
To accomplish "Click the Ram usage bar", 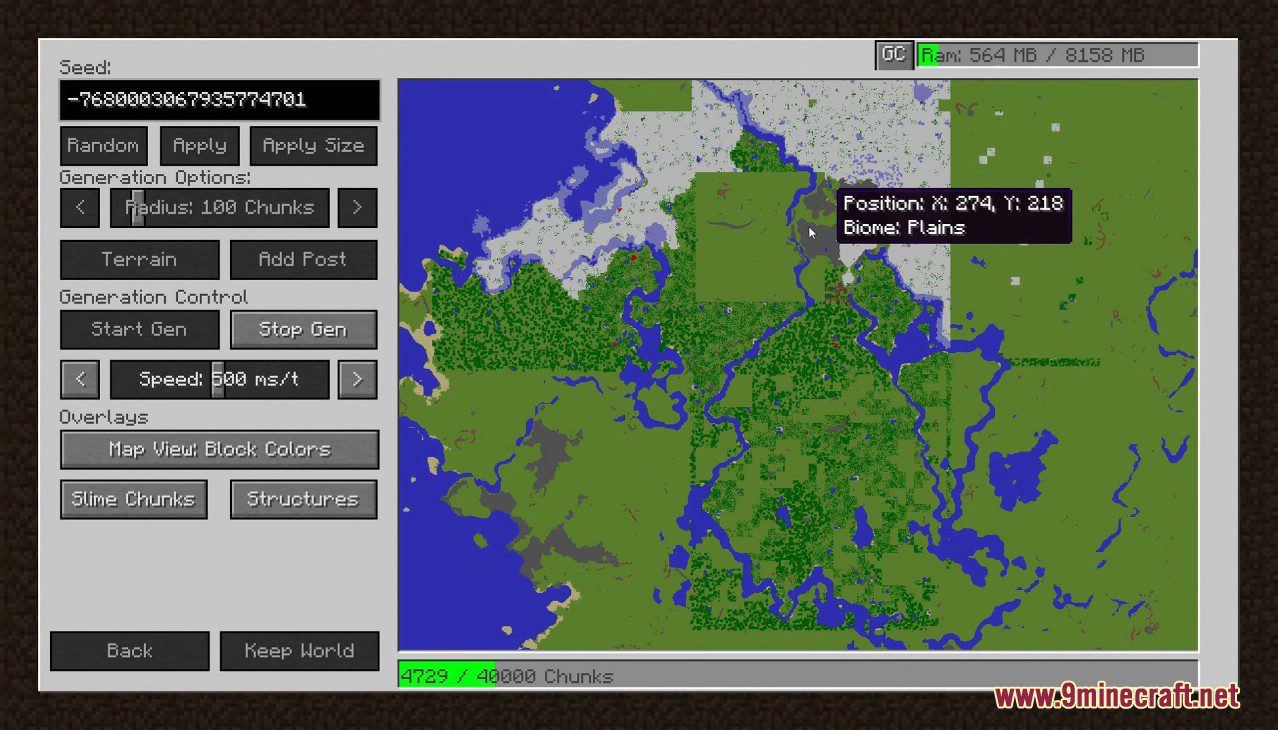I will [x=1058, y=56].
